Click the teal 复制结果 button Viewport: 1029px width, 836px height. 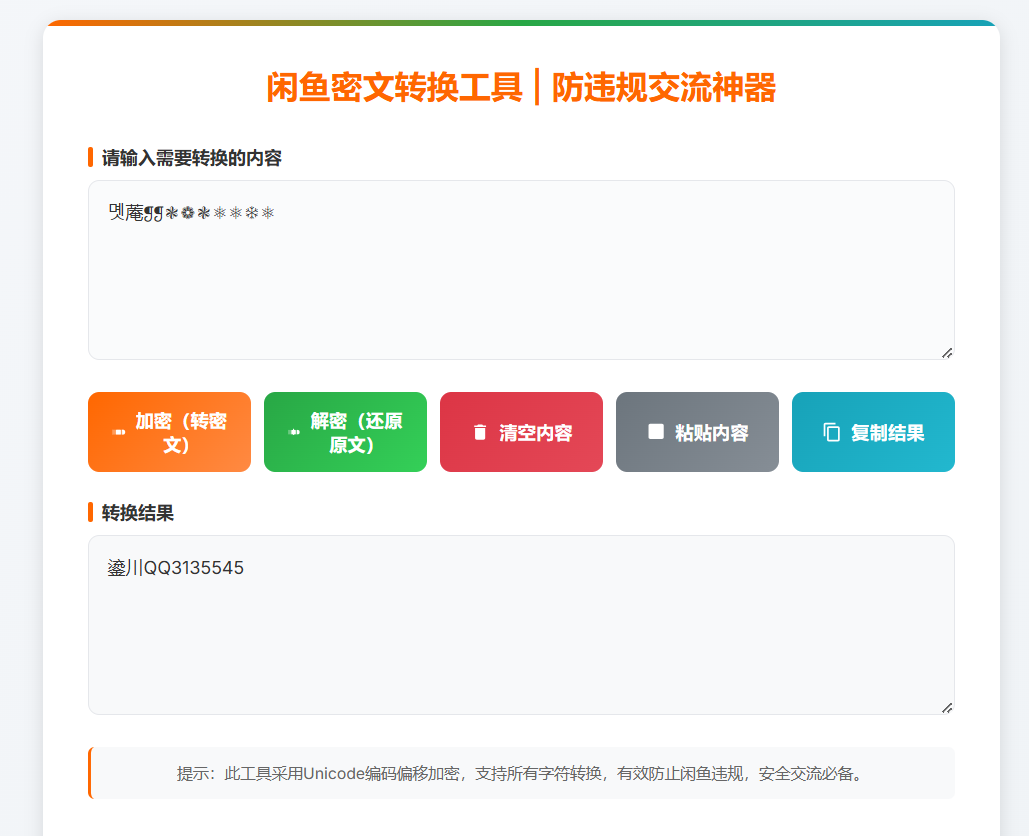[x=873, y=432]
